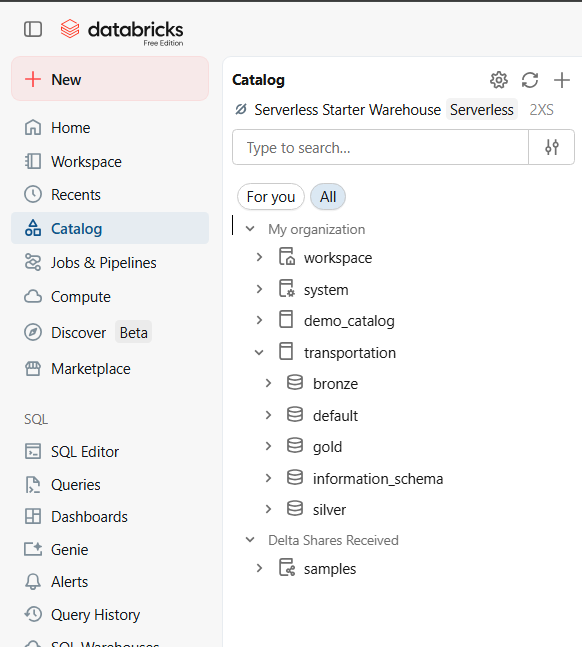Click the Query History clock icon
This screenshot has width=582, height=647.
[33, 614]
